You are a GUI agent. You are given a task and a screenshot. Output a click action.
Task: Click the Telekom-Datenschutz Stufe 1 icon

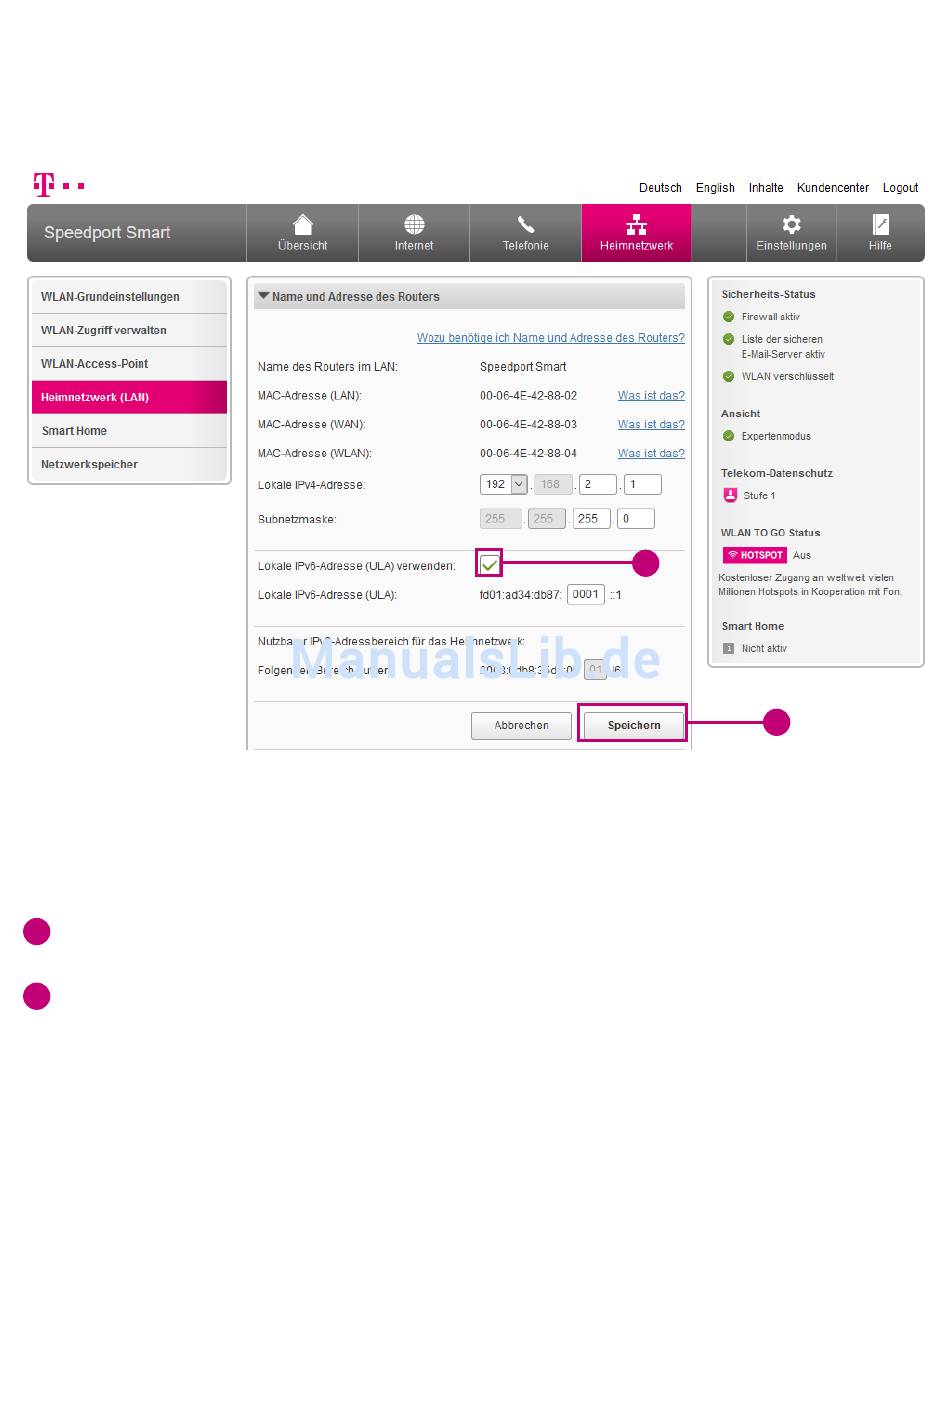pos(730,495)
